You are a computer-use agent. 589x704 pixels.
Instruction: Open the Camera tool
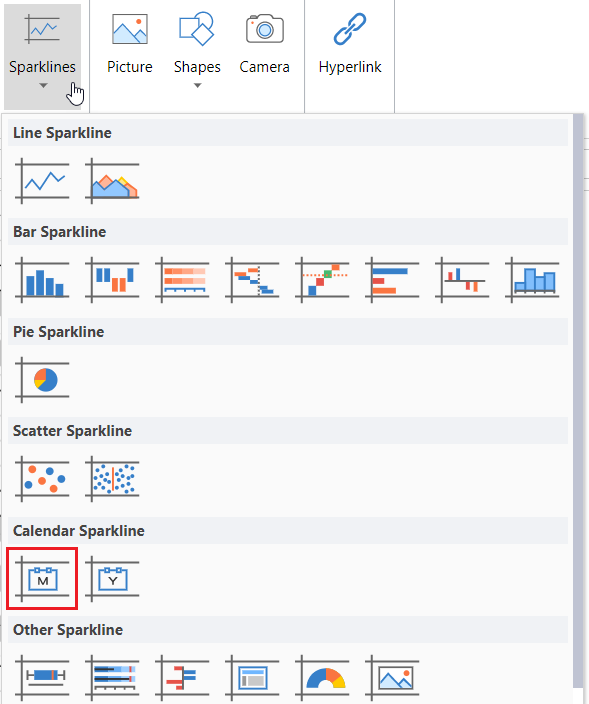pos(264,44)
